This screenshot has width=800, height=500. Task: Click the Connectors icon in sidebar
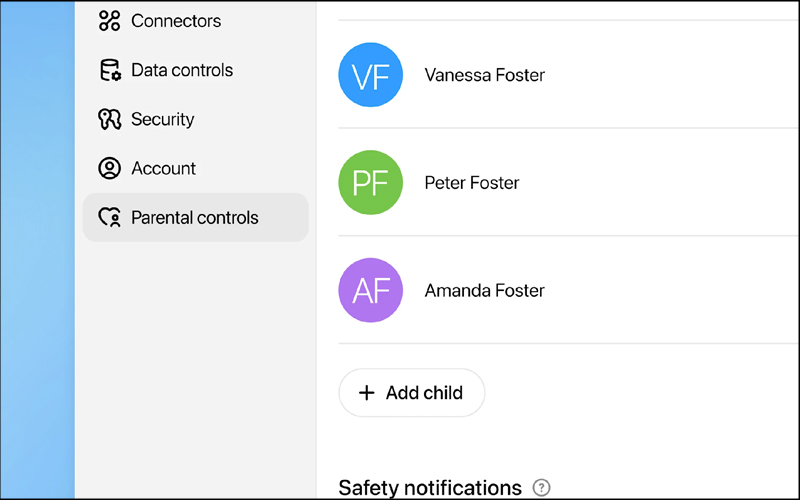pyautogui.click(x=110, y=21)
